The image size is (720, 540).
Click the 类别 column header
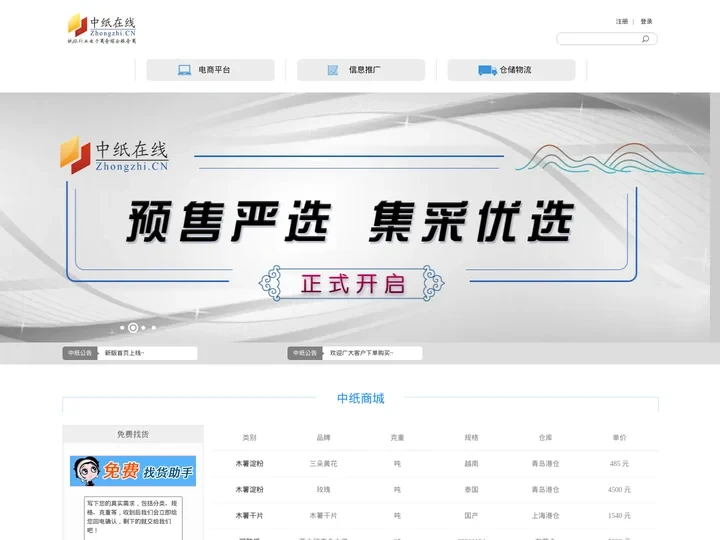point(249,438)
